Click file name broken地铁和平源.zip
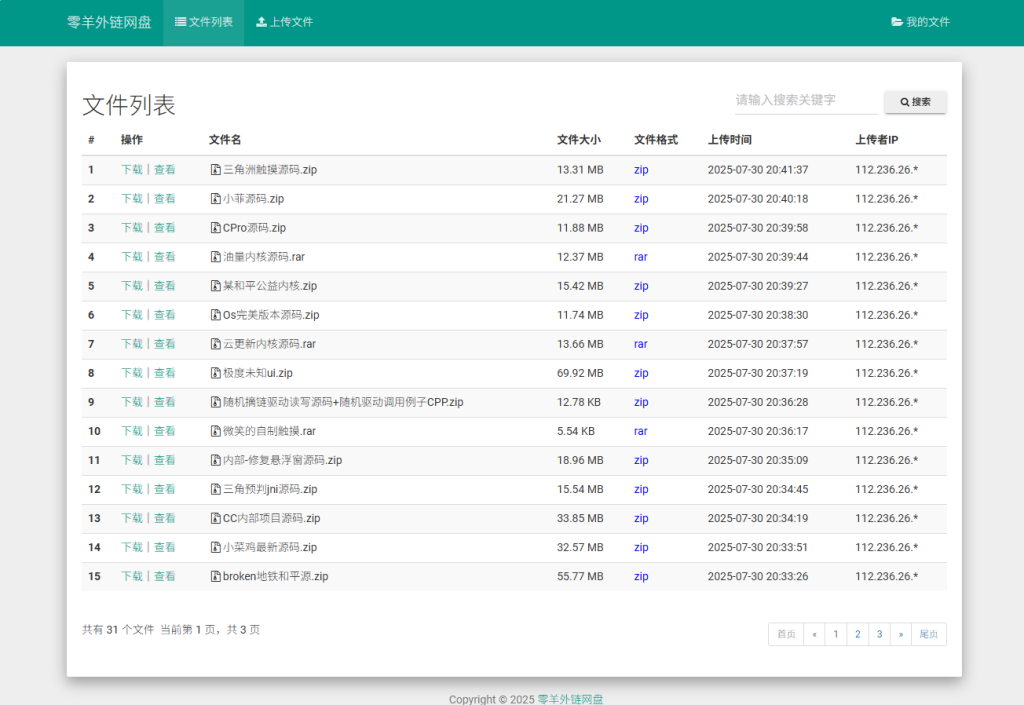This screenshot has width=1024, height=705. [276, 576]
